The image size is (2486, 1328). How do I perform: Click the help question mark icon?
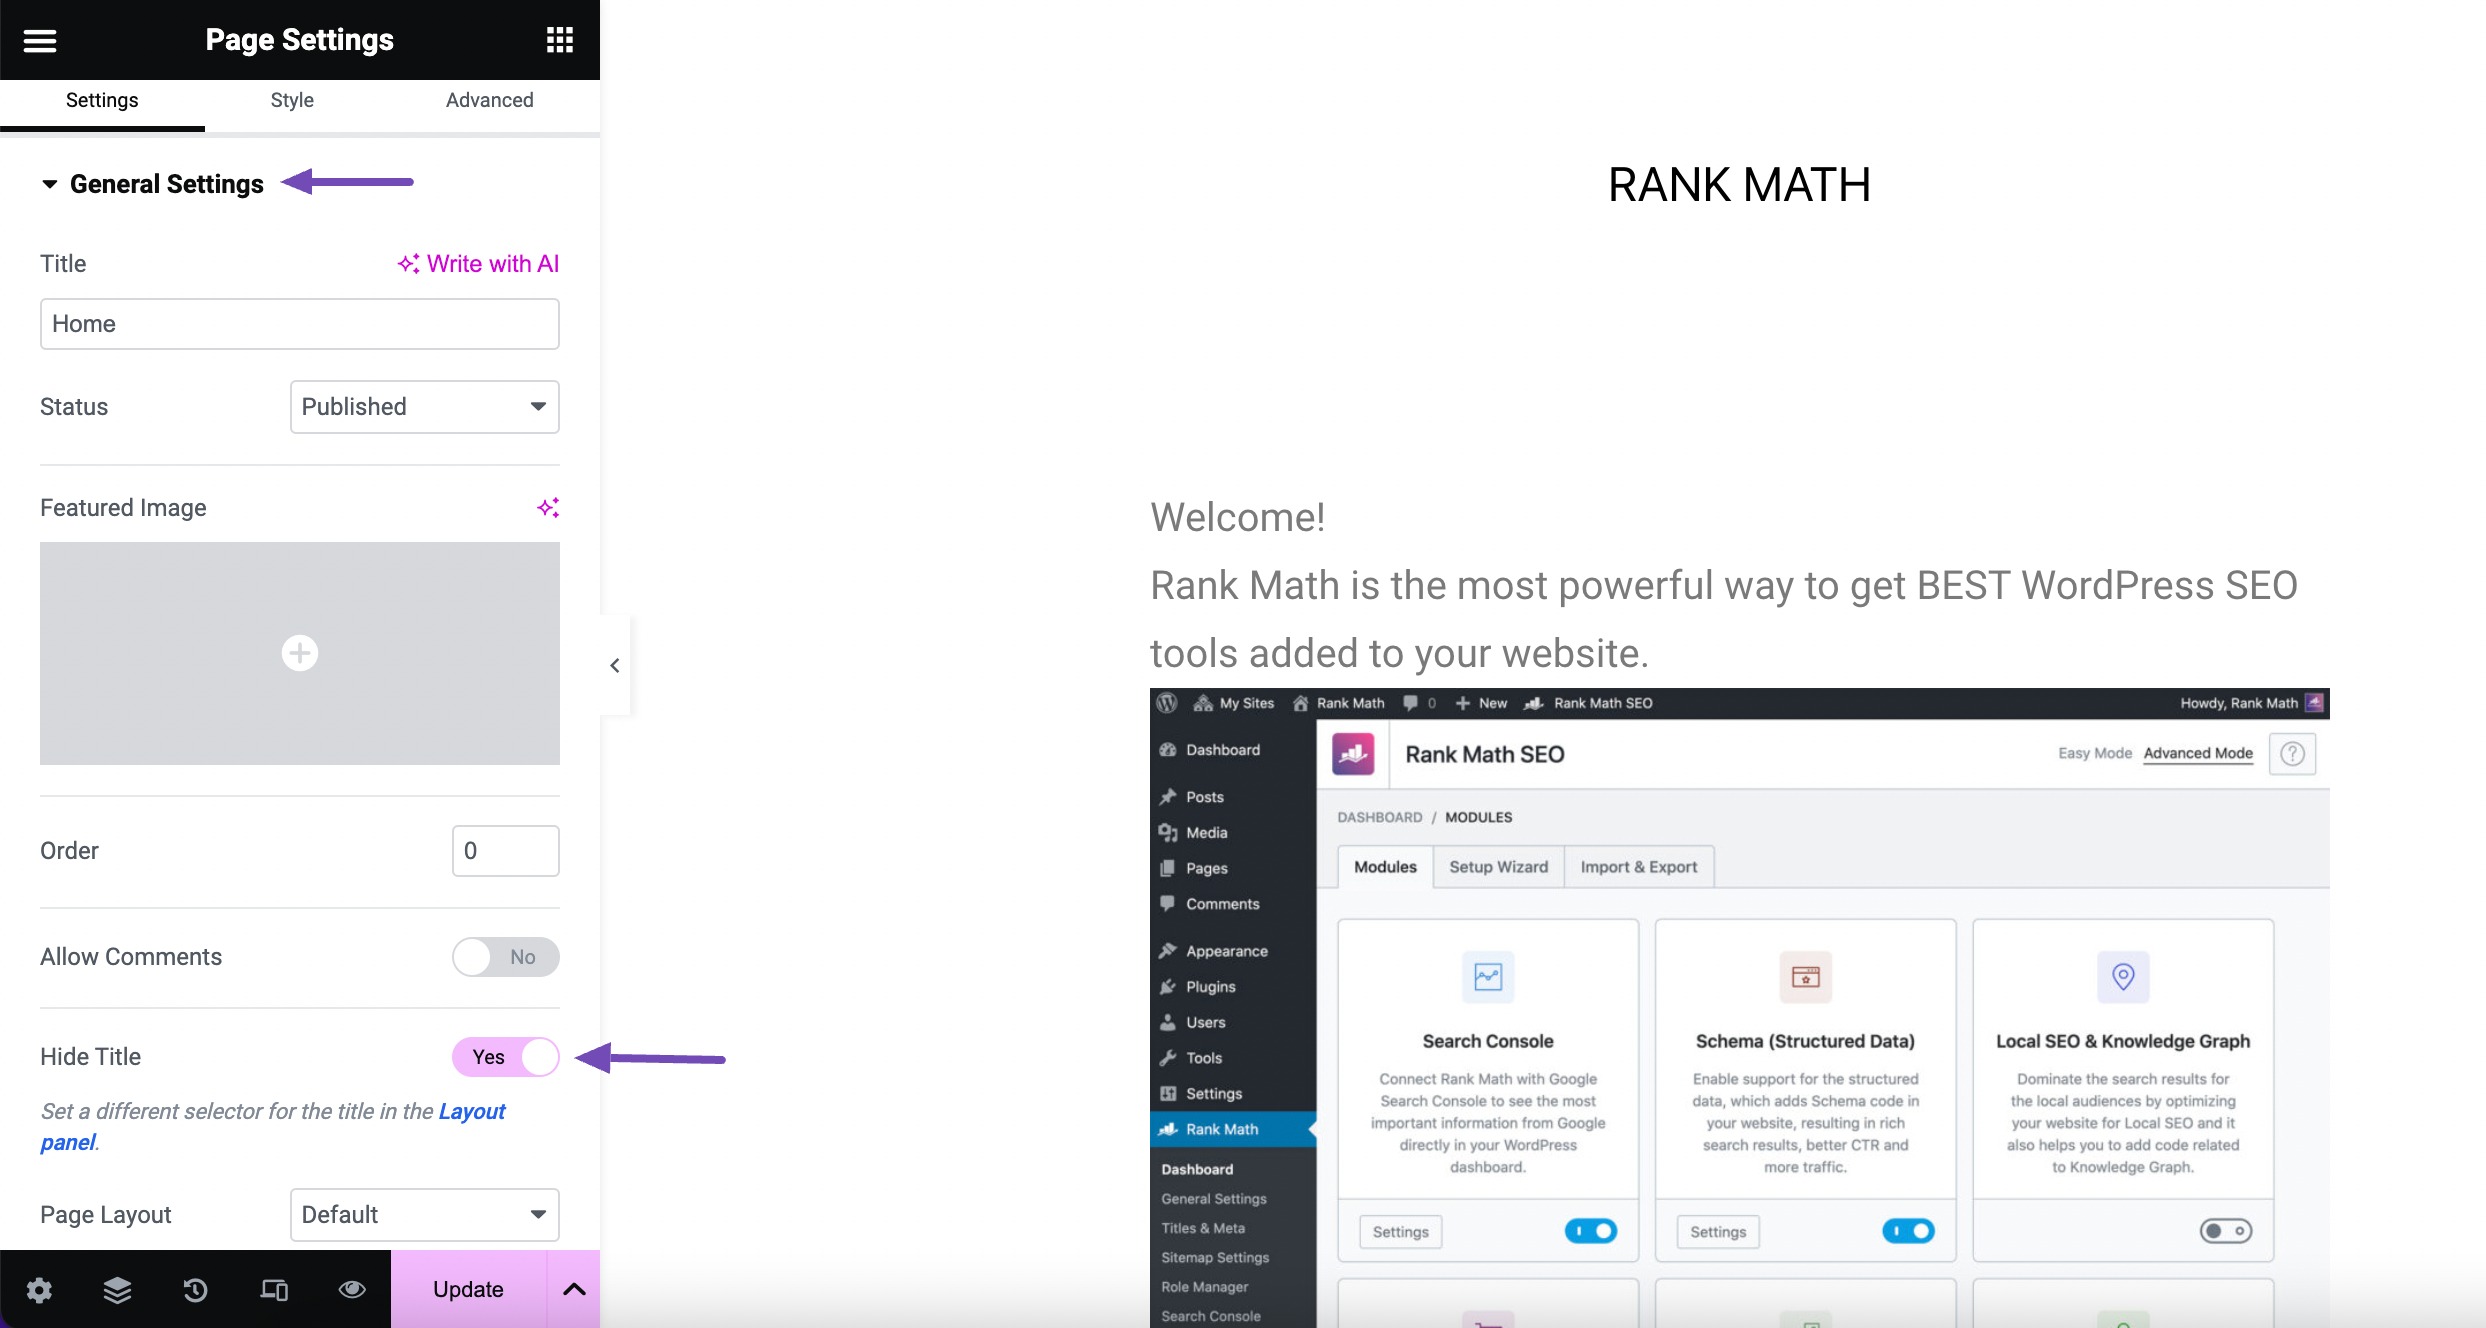point(2293,754)
